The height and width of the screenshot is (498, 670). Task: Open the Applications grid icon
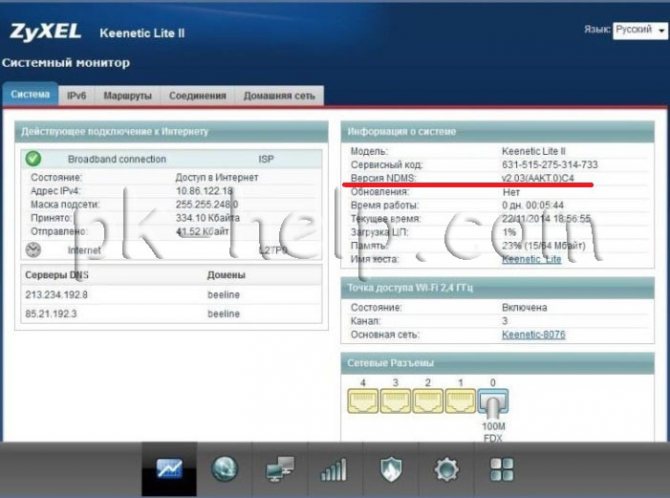[502, 469]
